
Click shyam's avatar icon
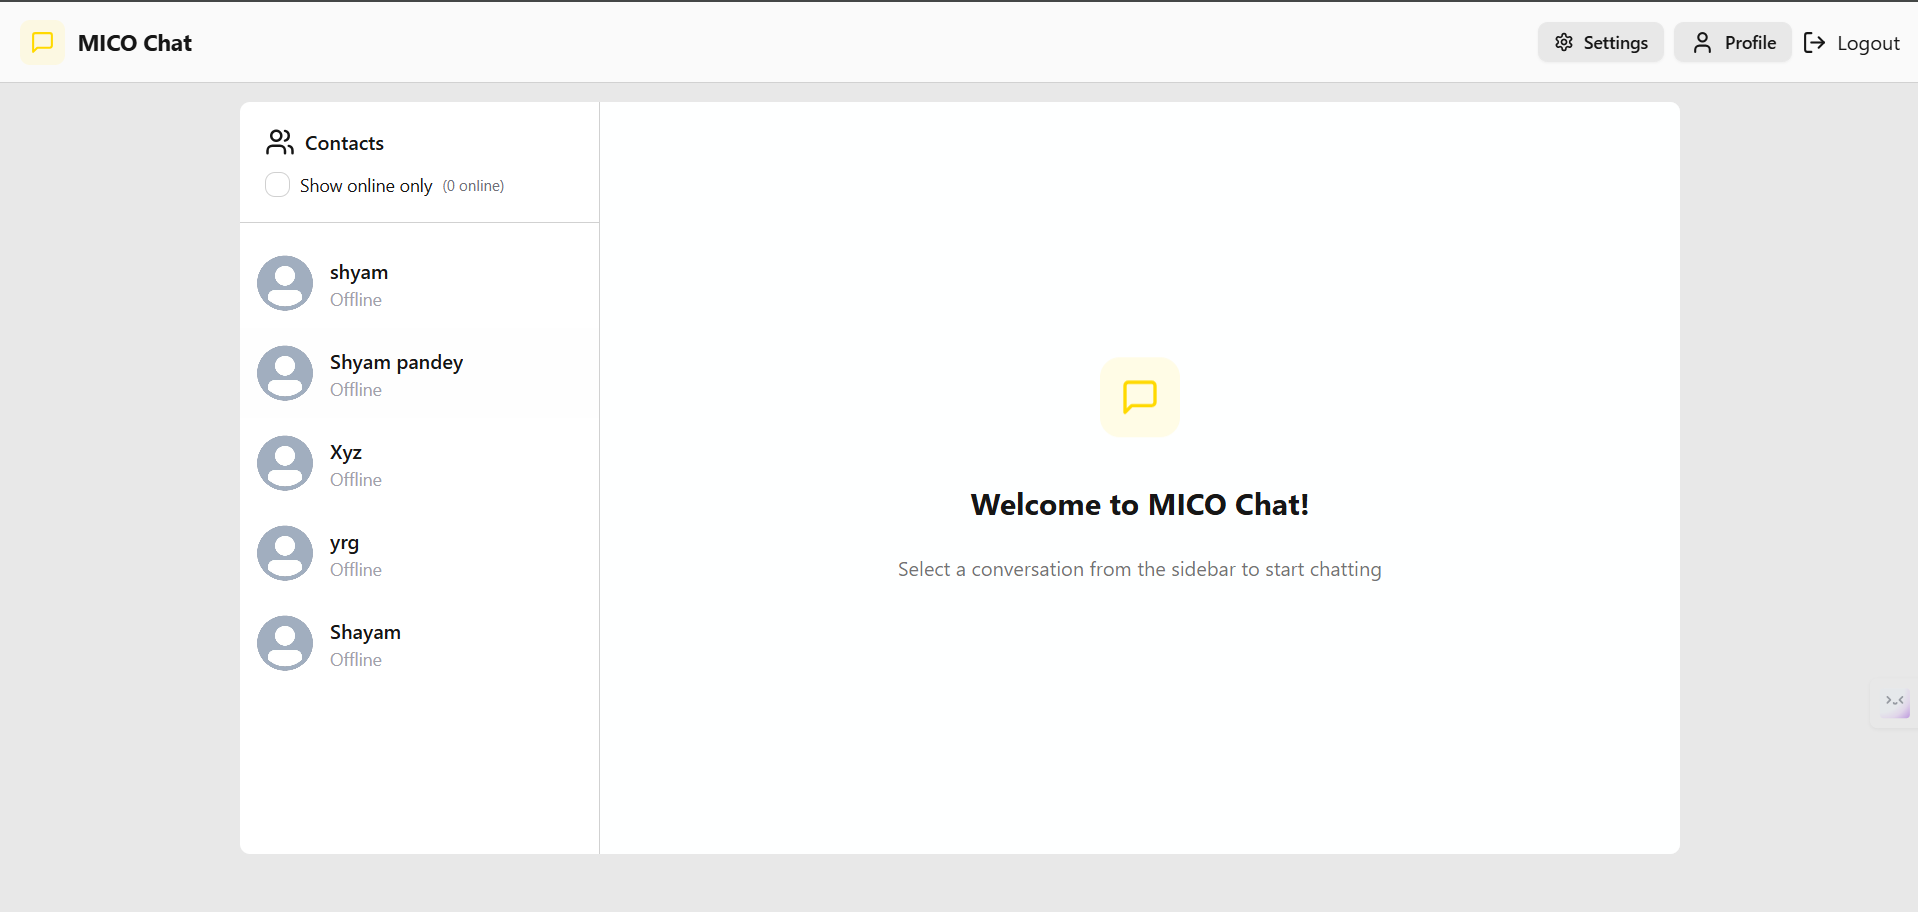click(285, 284)
